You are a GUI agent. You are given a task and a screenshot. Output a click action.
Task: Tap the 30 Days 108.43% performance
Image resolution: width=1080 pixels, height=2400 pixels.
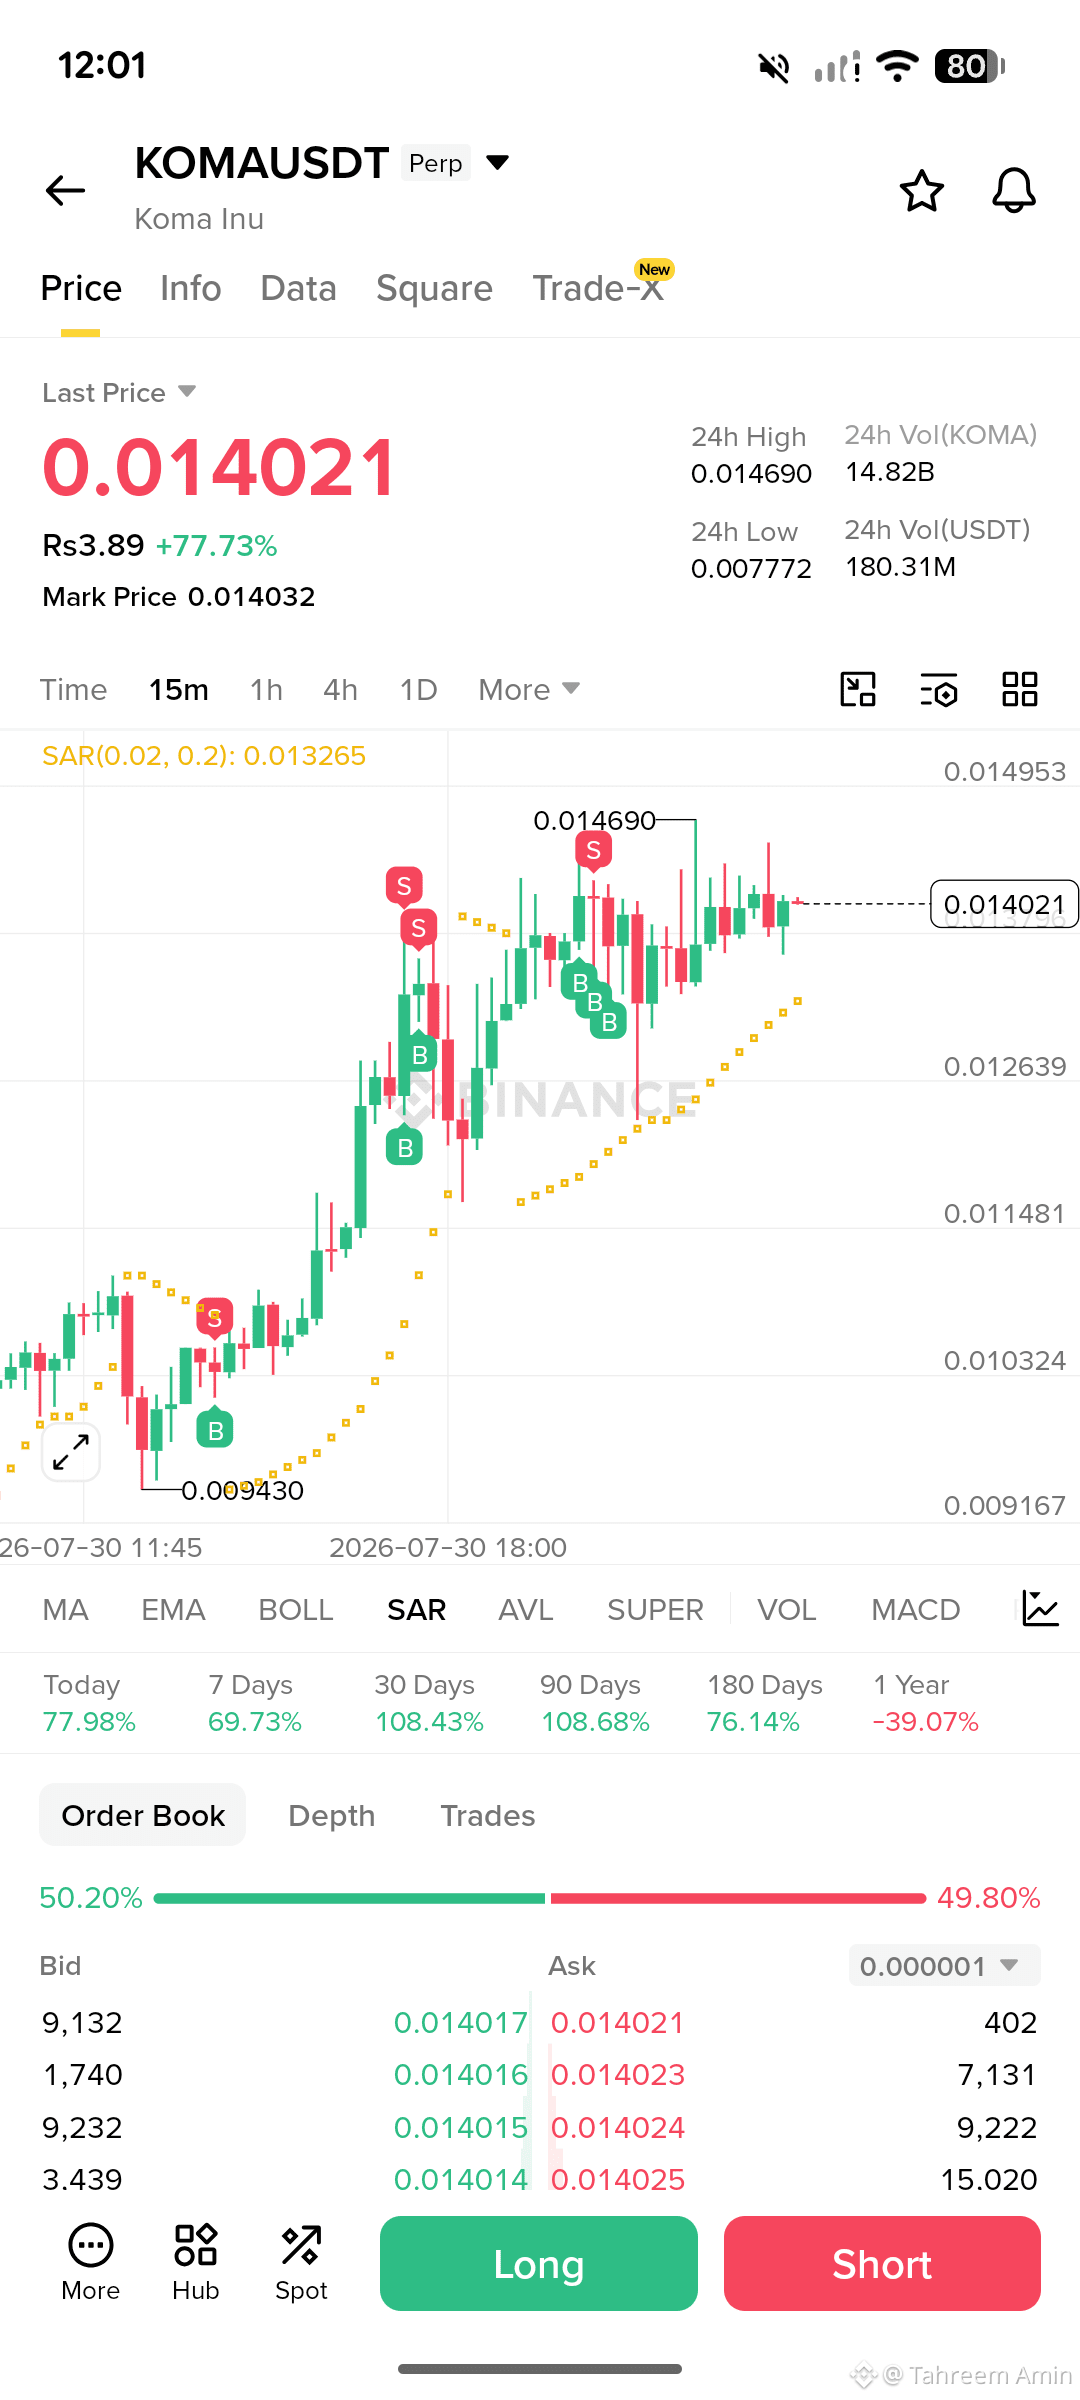[x=429, y=1703]
